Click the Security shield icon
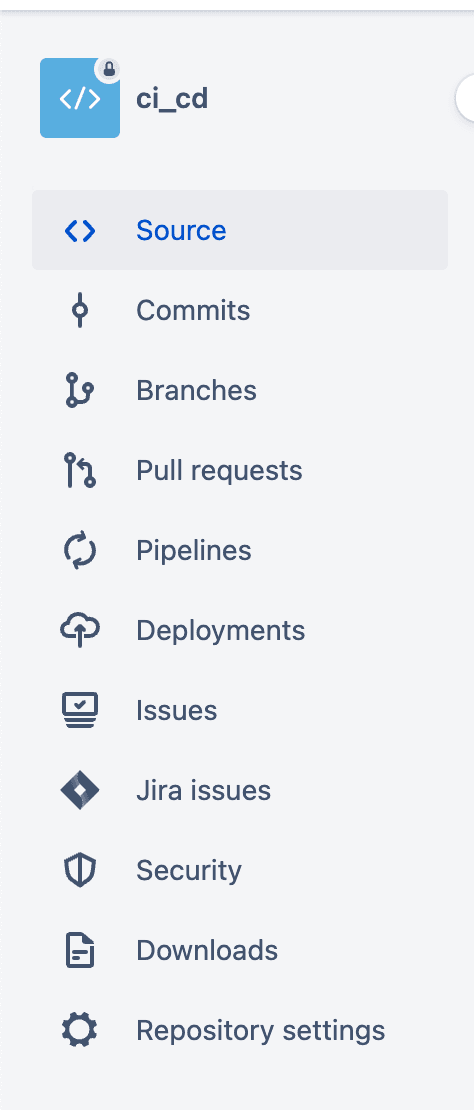Screen dimensions: 474x1110 coord(80,870)
